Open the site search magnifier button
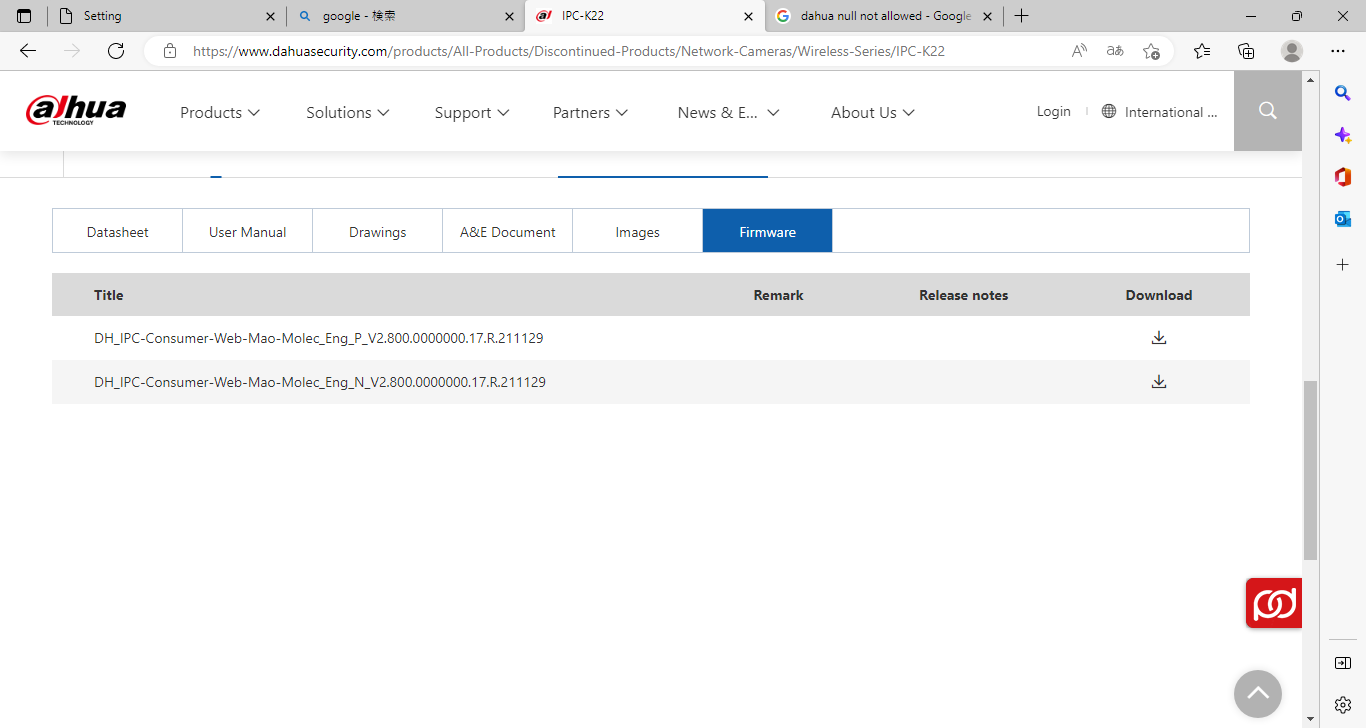Image resolution: width=1366 pixels, height=728 pixels. pyautogui.click(x=1268, y=111)
